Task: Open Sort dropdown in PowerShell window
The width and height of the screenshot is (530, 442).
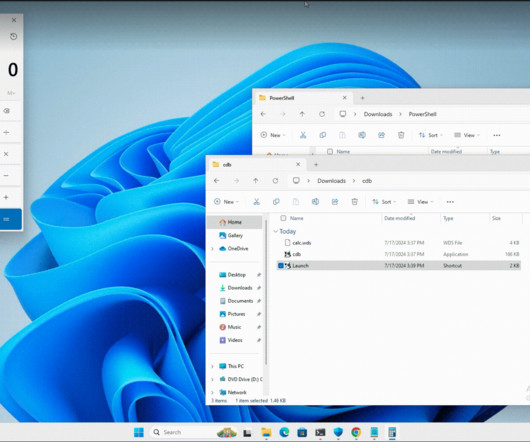Action: coord(431,135)
